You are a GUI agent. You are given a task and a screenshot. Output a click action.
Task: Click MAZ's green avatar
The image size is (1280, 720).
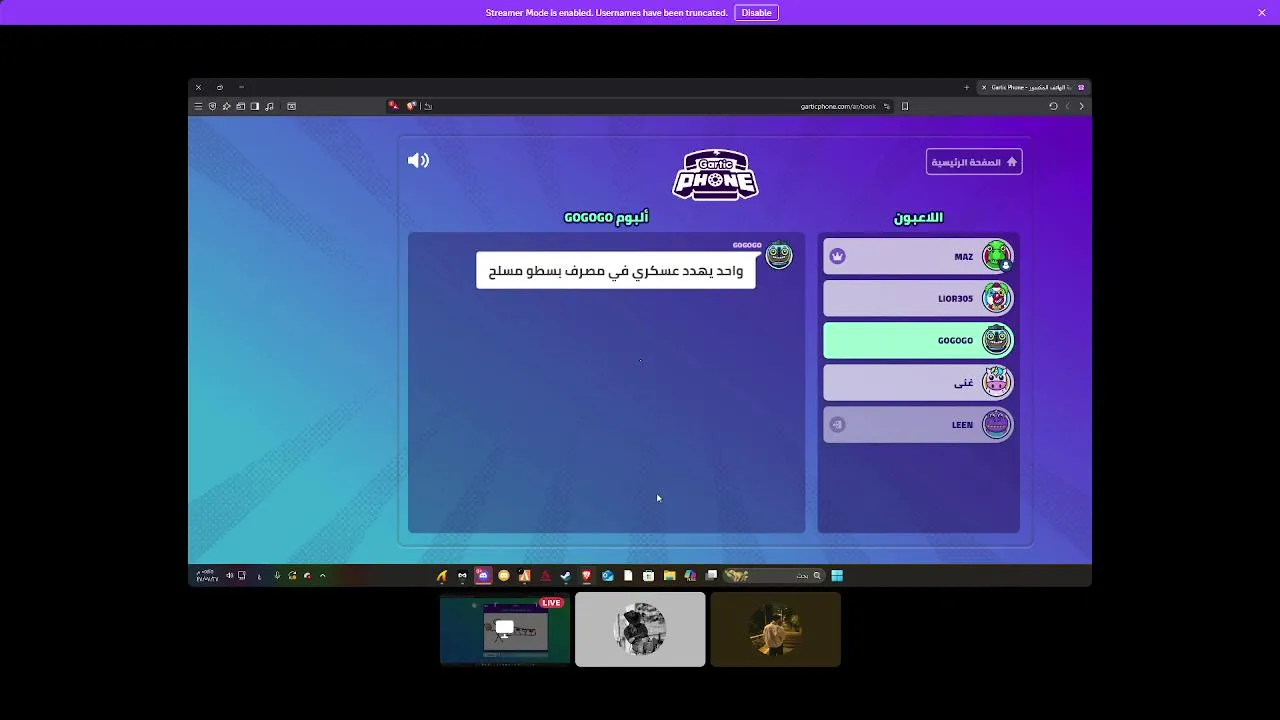pos(996,256)
